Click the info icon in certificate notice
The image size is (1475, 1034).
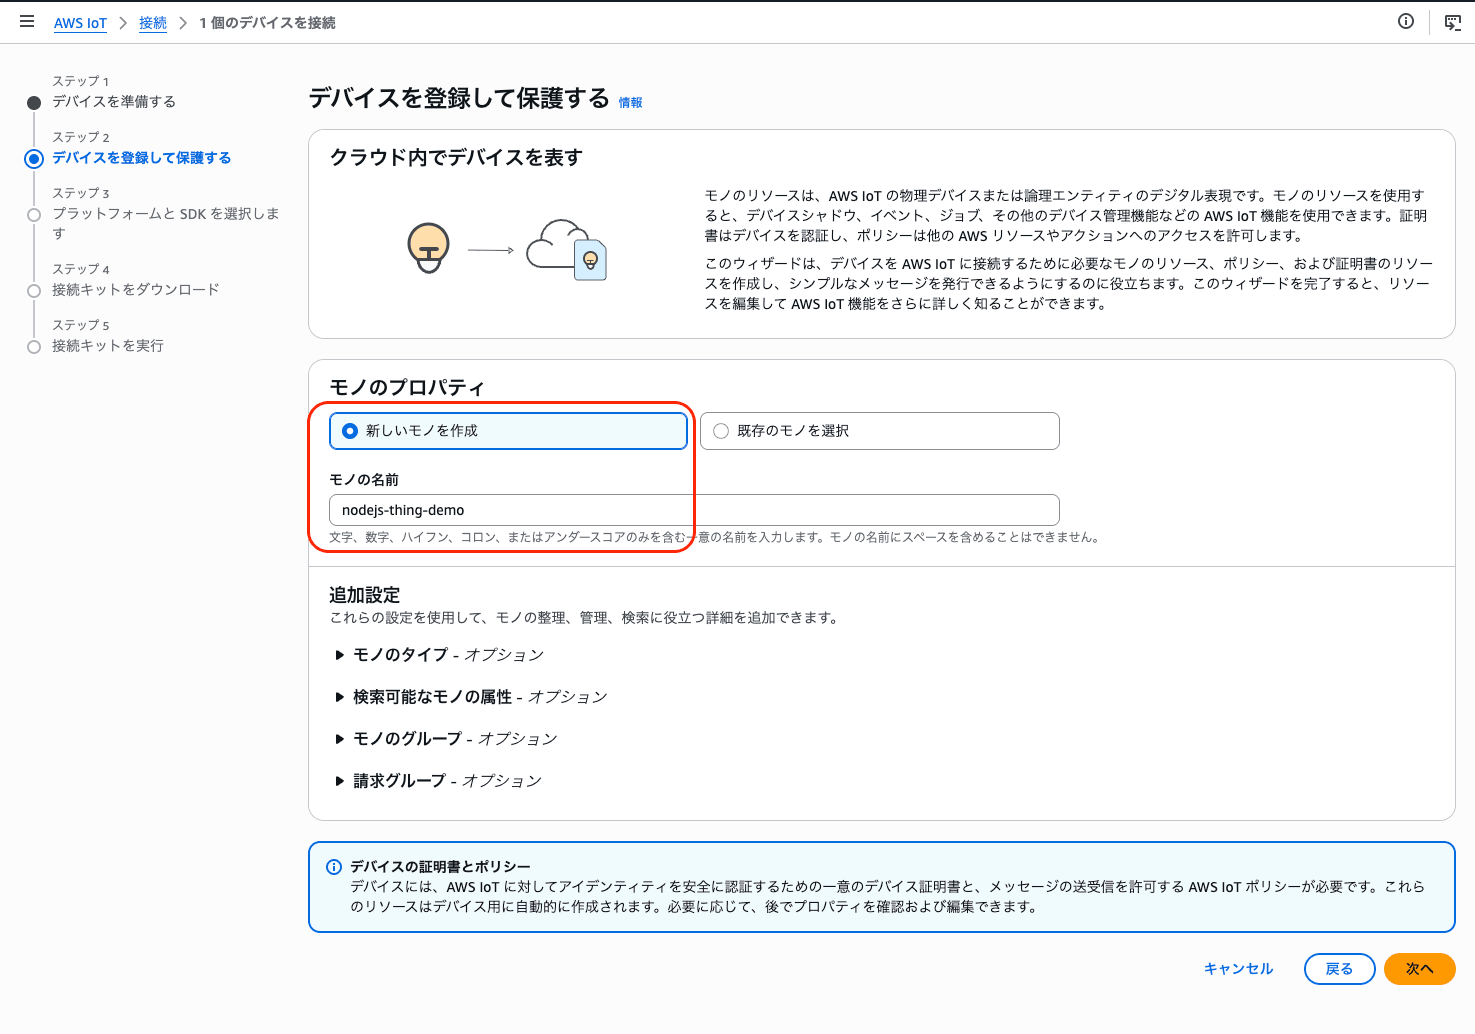[x=334, y=867]
